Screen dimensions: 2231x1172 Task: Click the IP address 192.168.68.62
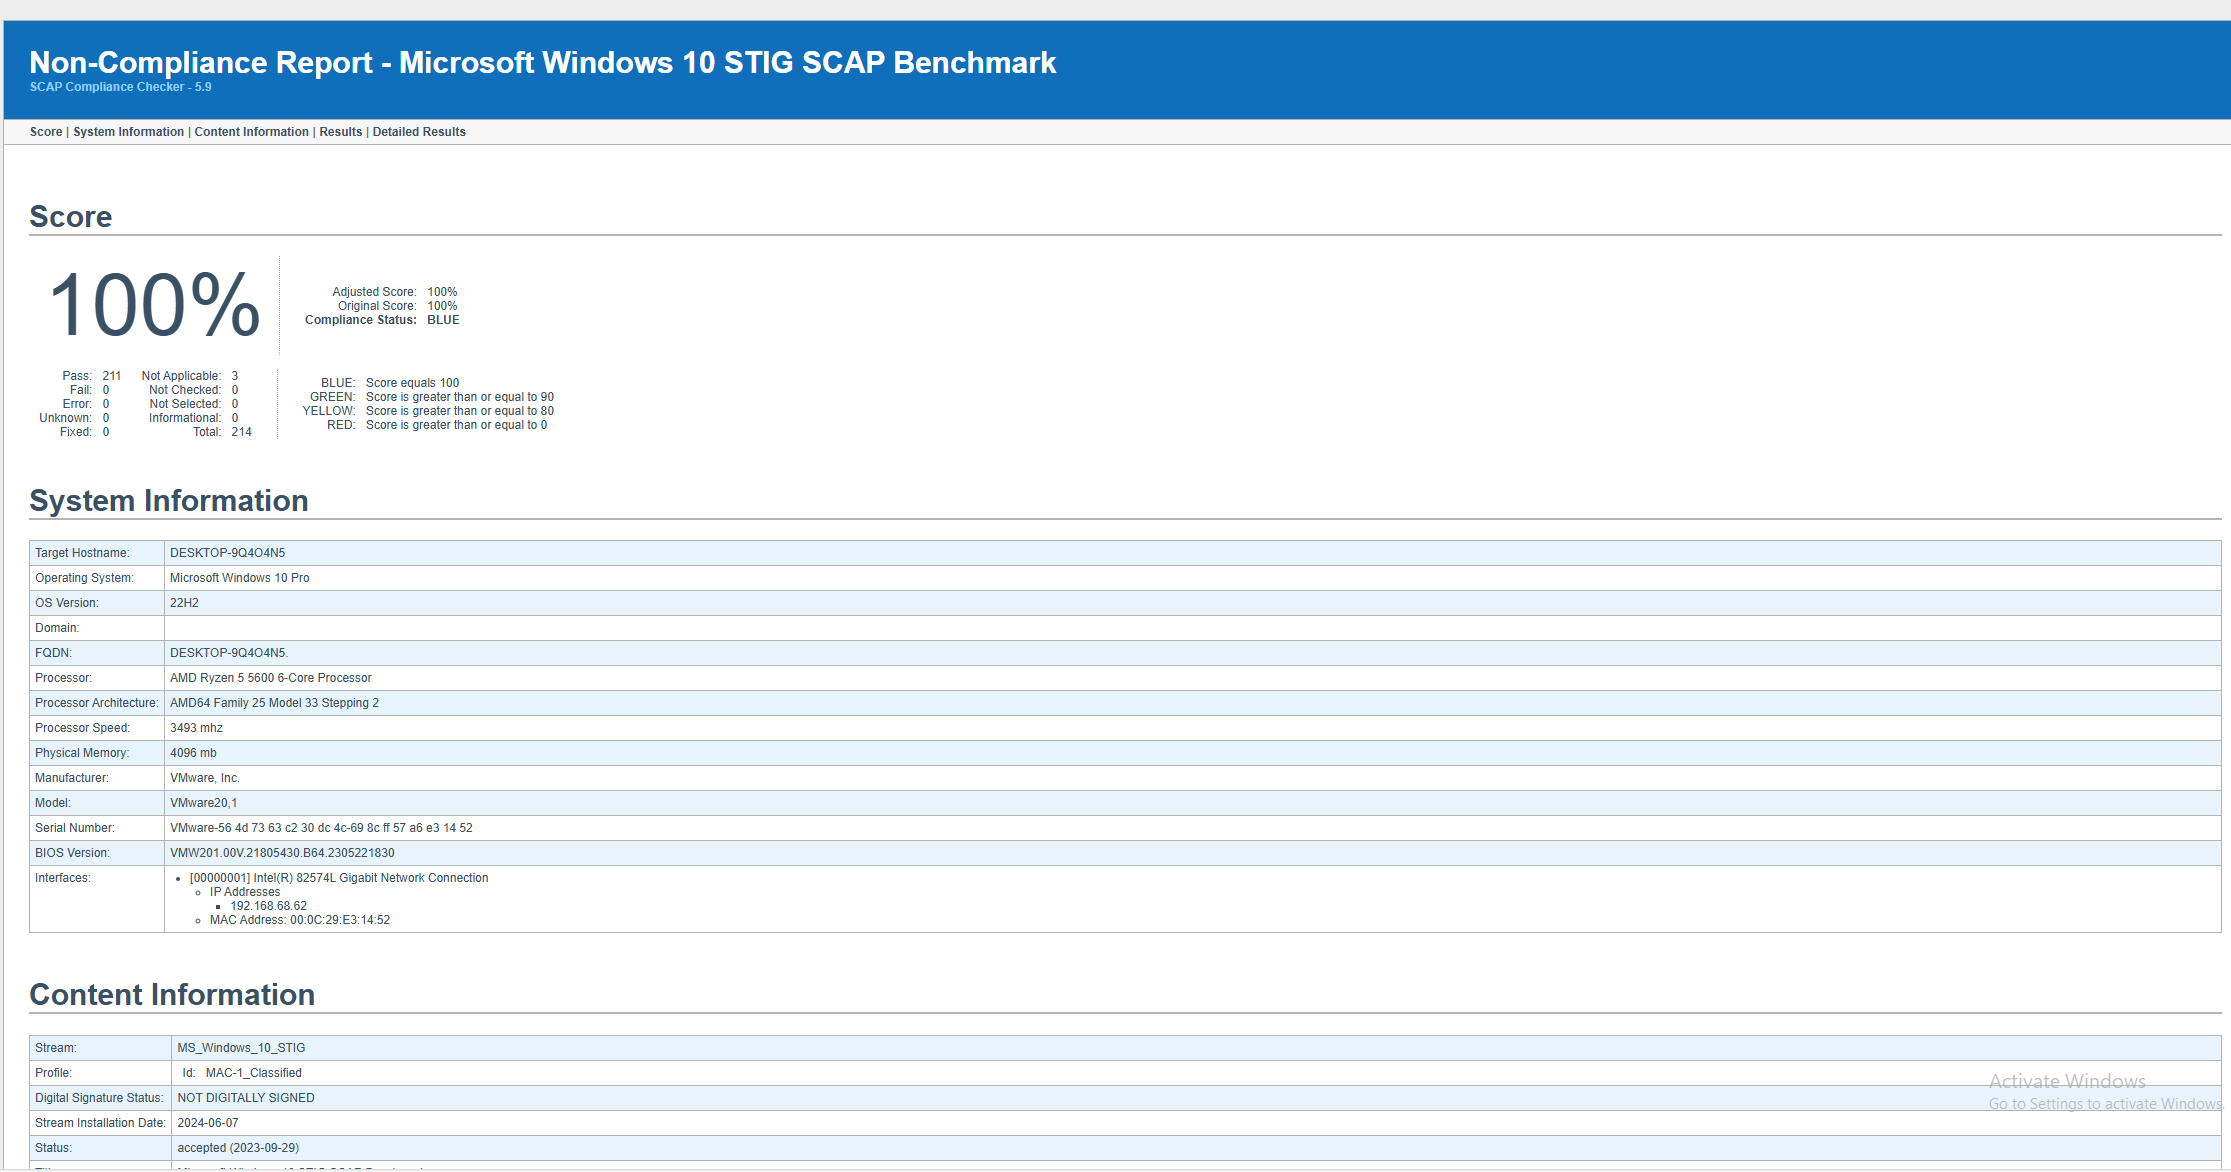[267, 905]
